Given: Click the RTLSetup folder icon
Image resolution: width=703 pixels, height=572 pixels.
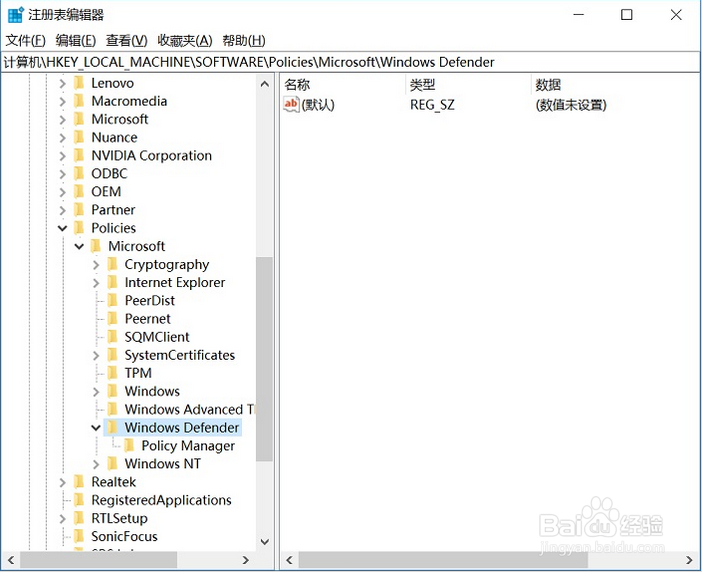Looking at the screenshot, I should point(79,518).
